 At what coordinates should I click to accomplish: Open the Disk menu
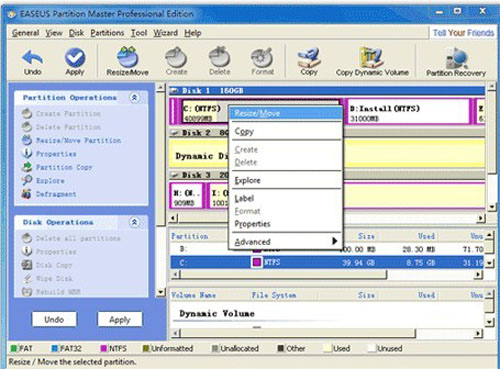point(76,33)
